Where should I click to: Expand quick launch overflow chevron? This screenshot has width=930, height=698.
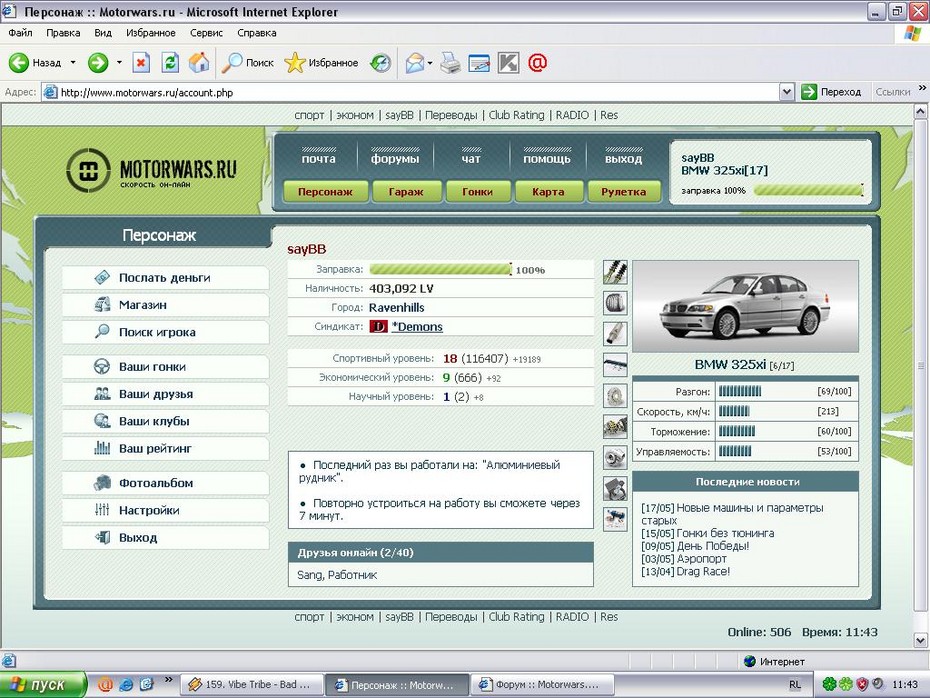coord(168,680)
